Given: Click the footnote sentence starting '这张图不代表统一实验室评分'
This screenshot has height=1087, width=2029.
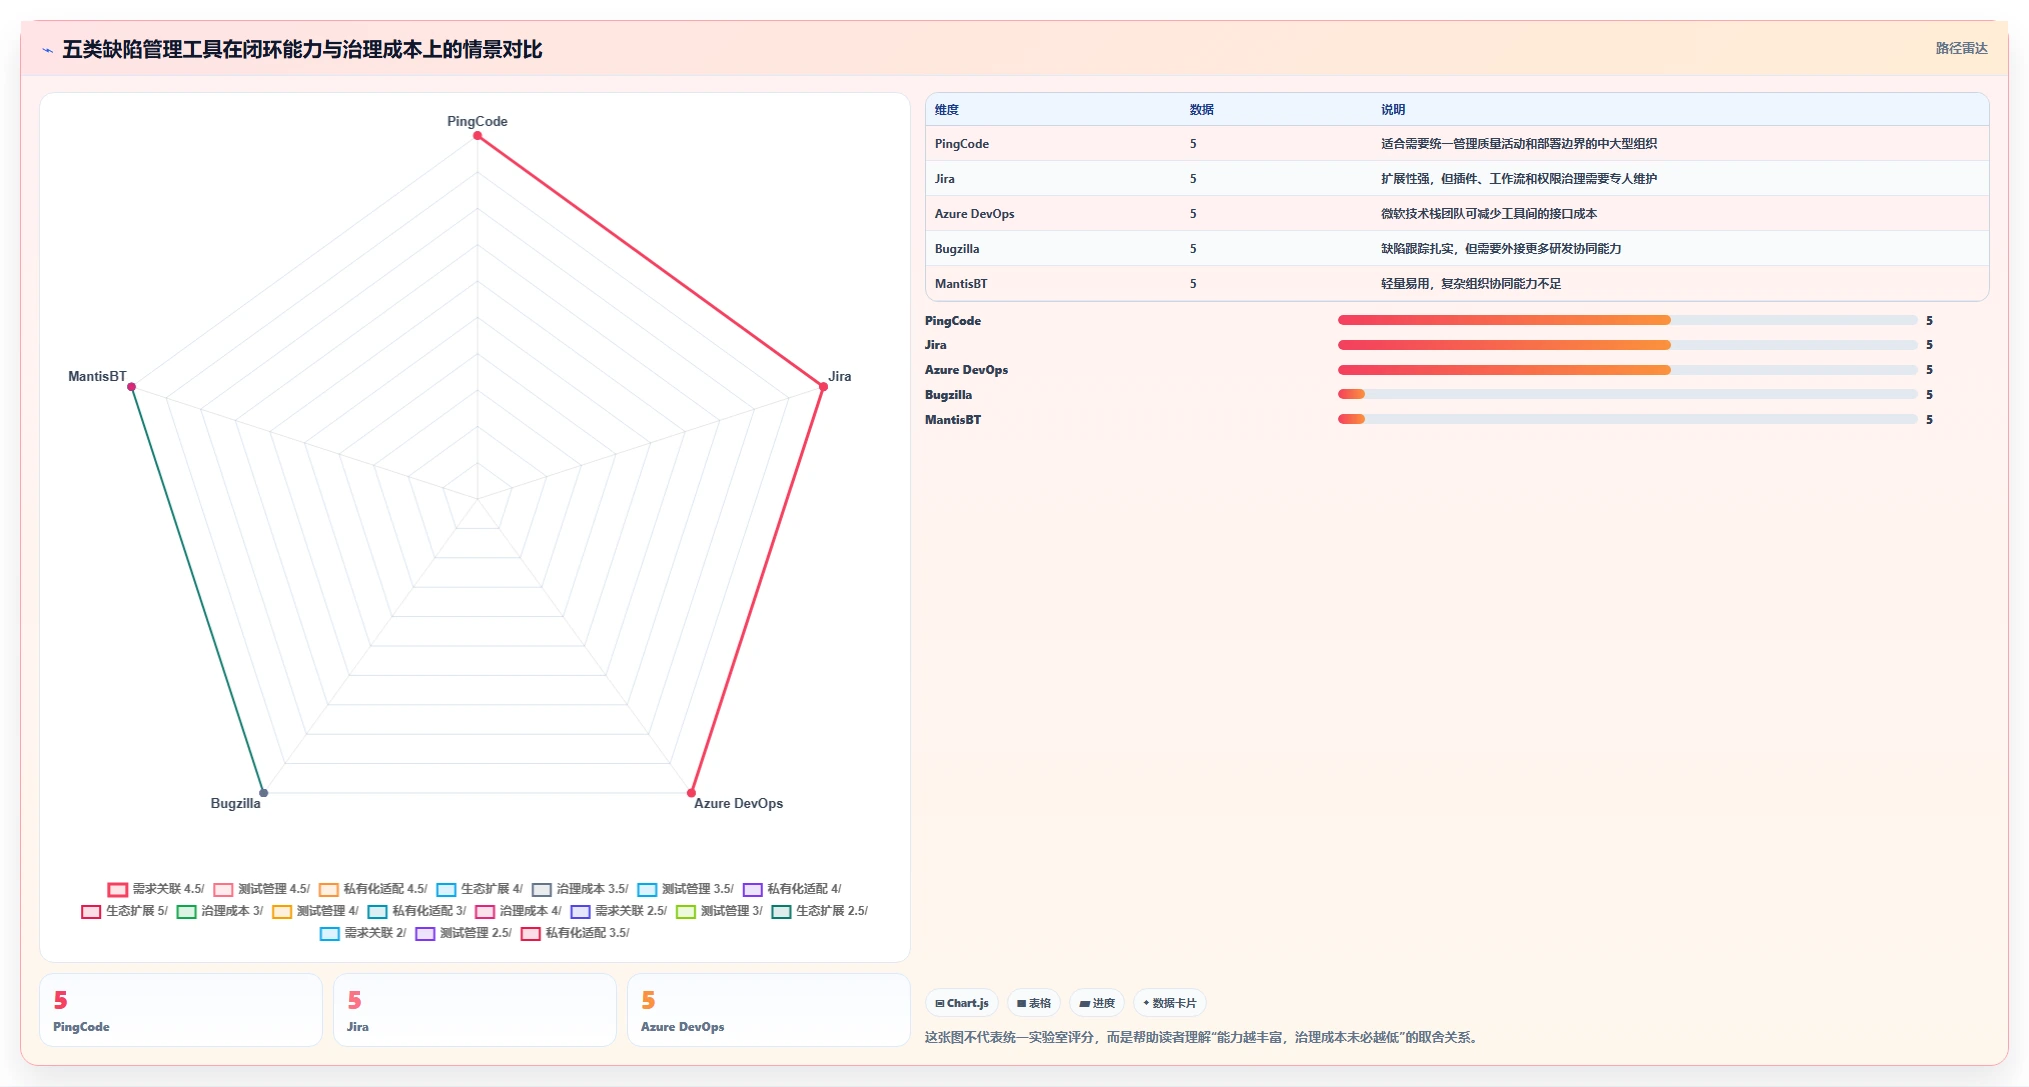Looking at the screenshot, I should click(x=1203, y=1037).
